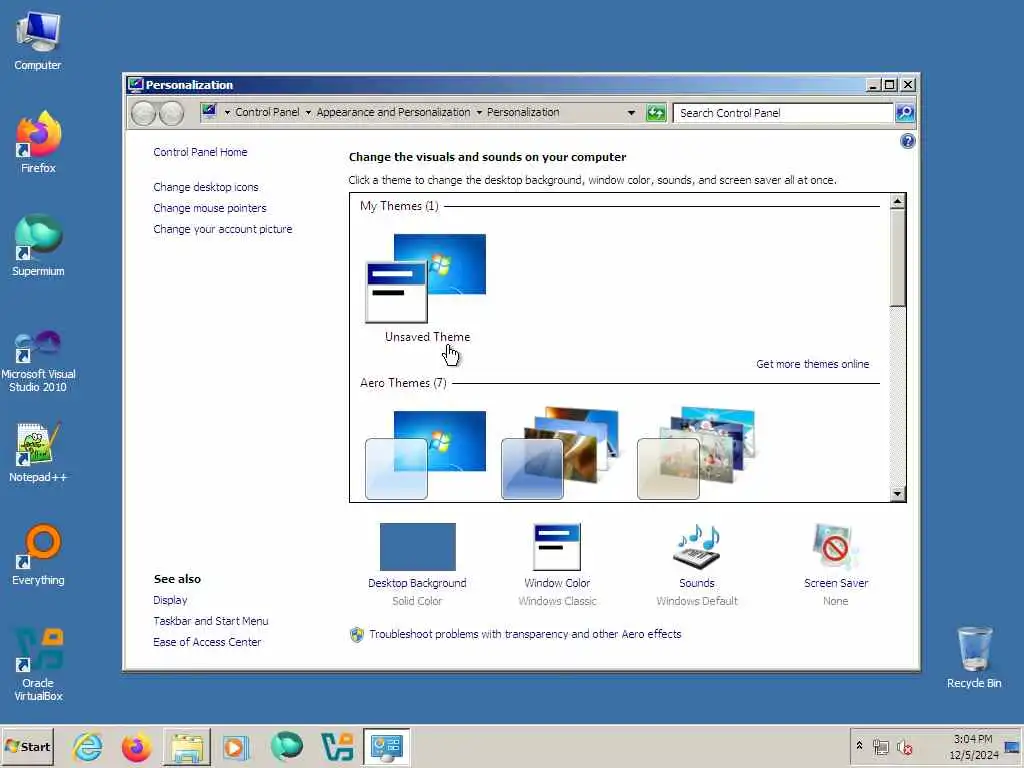Screen dimensions: 1024x768
Task: Select Appearance and Personalization in the breadcrumb
Action: [393, 112]
